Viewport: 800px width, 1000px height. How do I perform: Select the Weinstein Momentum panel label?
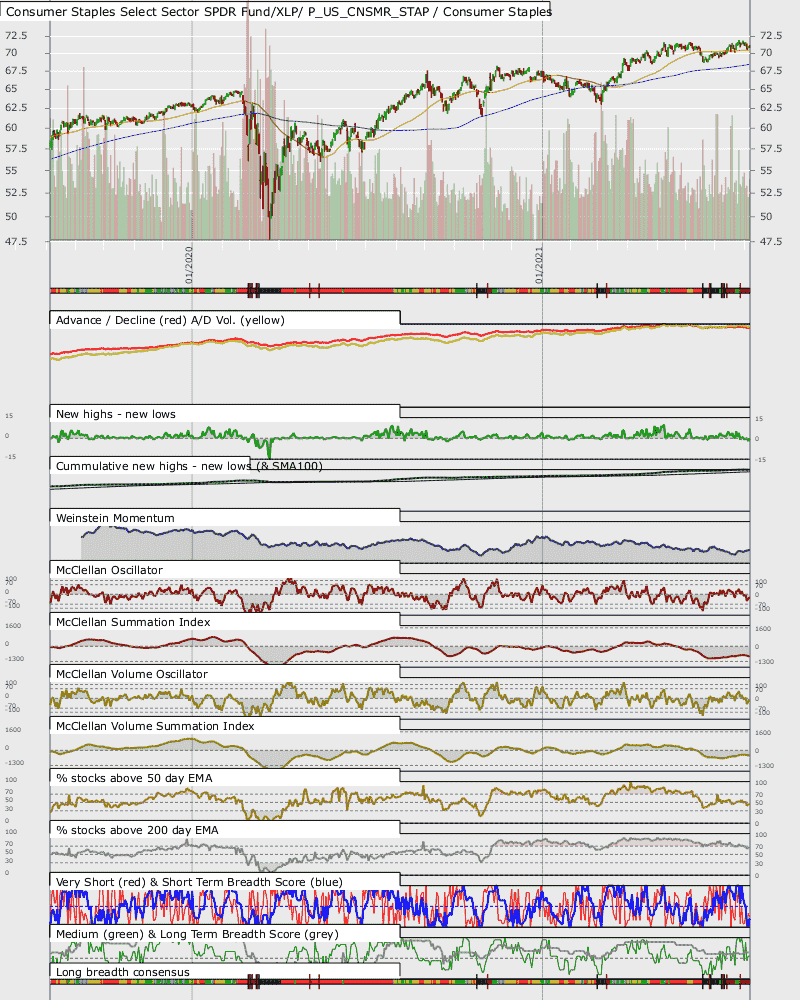coord(115,518)
